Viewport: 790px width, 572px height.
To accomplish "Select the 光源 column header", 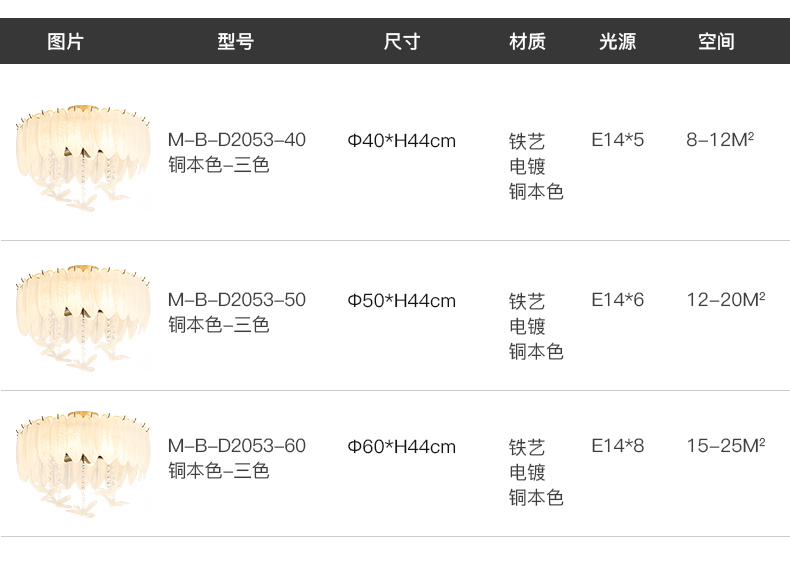I will click(617, 41).
